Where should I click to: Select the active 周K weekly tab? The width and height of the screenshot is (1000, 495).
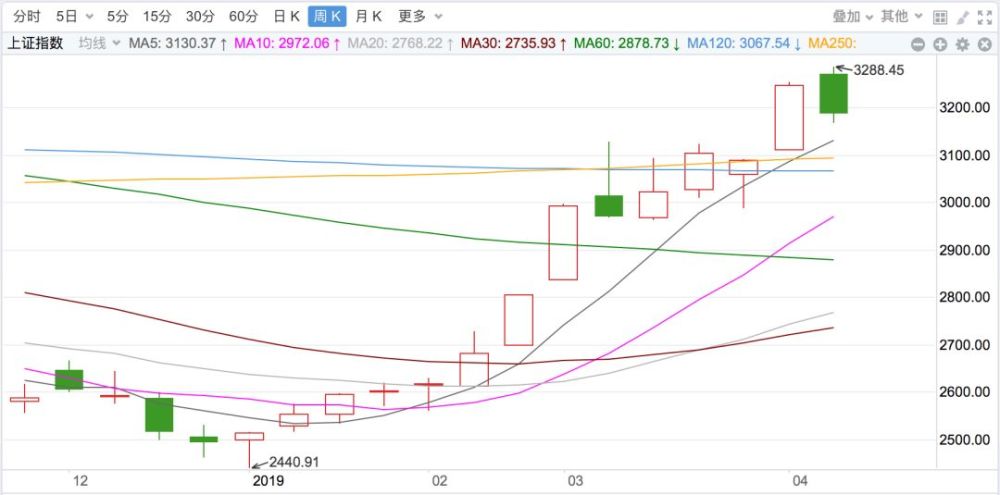click(327, 17)
